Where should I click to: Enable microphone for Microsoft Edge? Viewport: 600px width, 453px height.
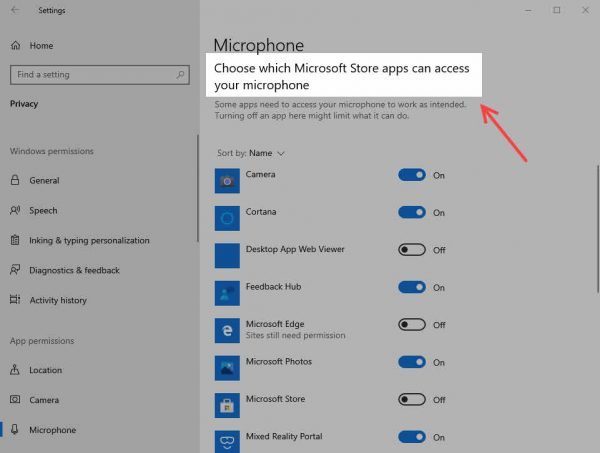[411, 325]
